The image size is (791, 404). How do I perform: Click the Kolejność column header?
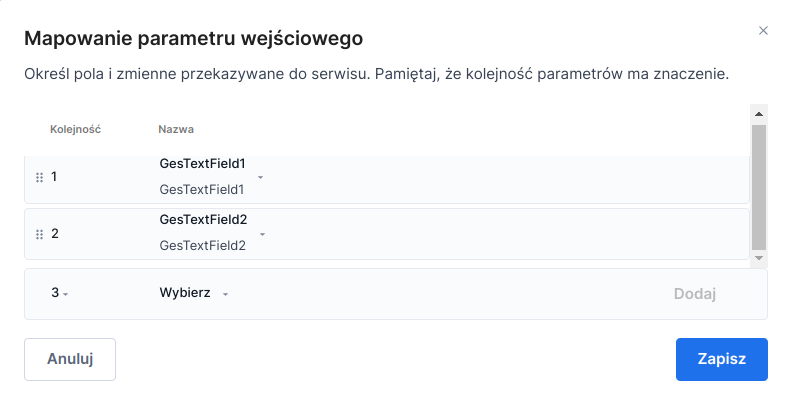pyautogui.click(x=75, y=129)
